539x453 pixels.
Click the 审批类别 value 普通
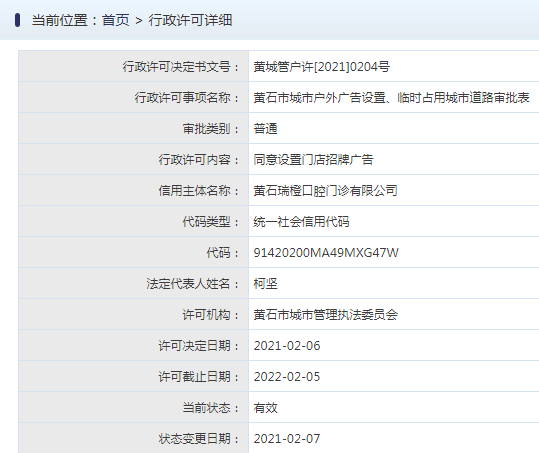(x=265, y=129)
